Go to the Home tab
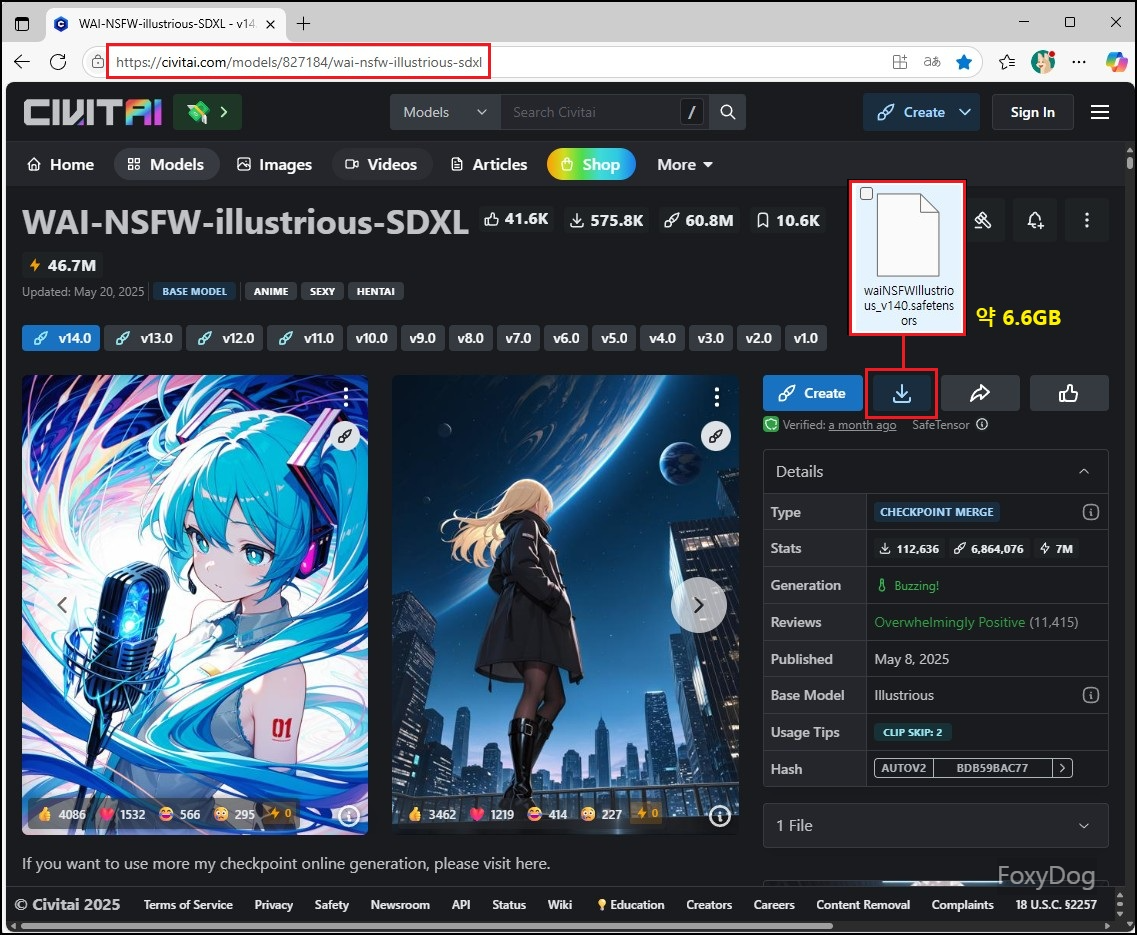This screenshot has height=935, width=1137. coord(60,165)
